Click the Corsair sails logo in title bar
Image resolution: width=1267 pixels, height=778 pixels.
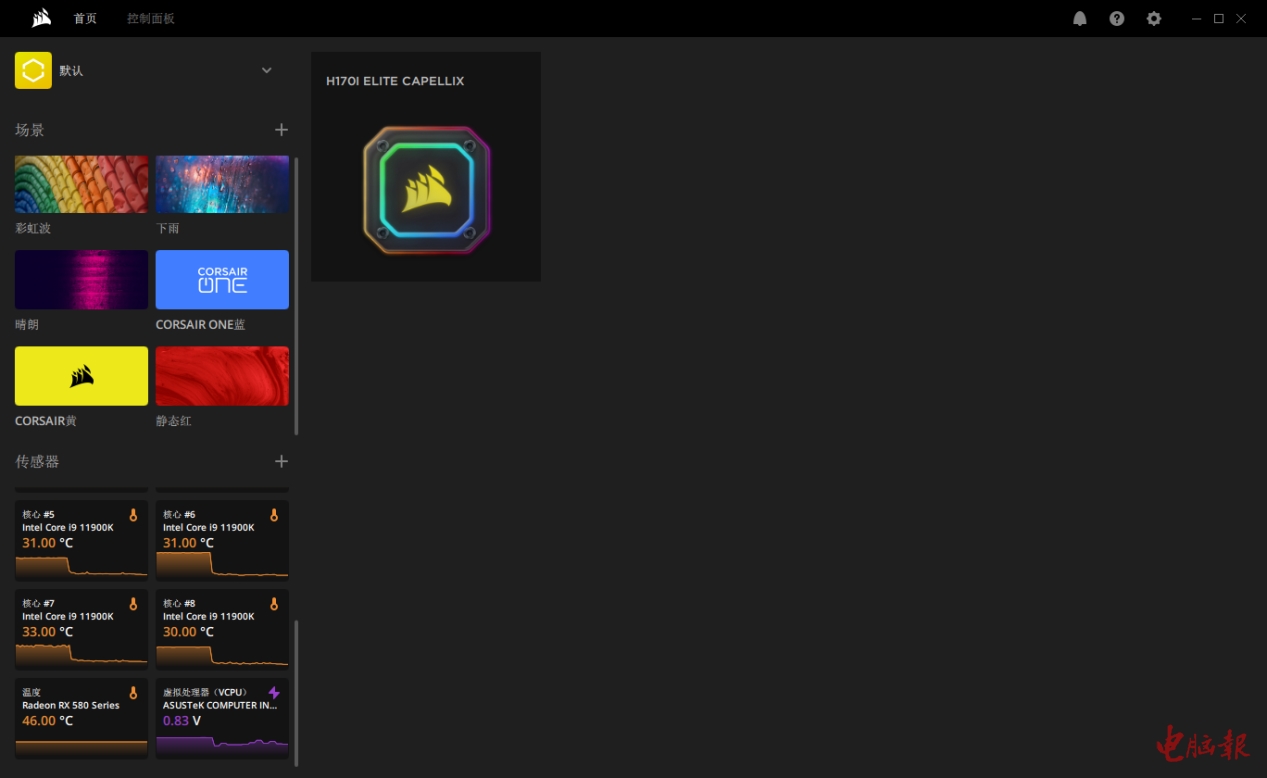click(x=41, y=18)
